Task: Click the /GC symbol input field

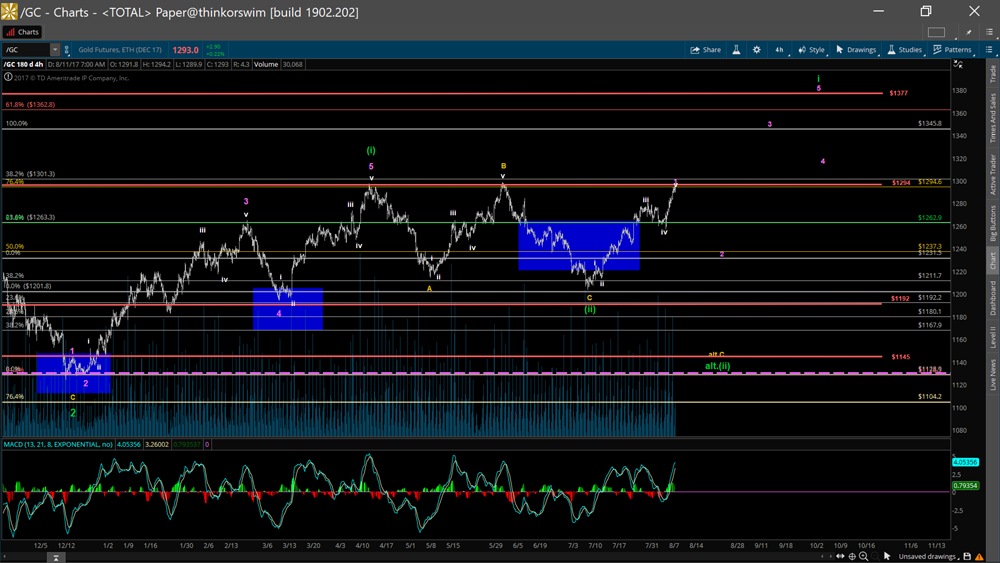Action: pyautogui.click(x=26, y=49)
